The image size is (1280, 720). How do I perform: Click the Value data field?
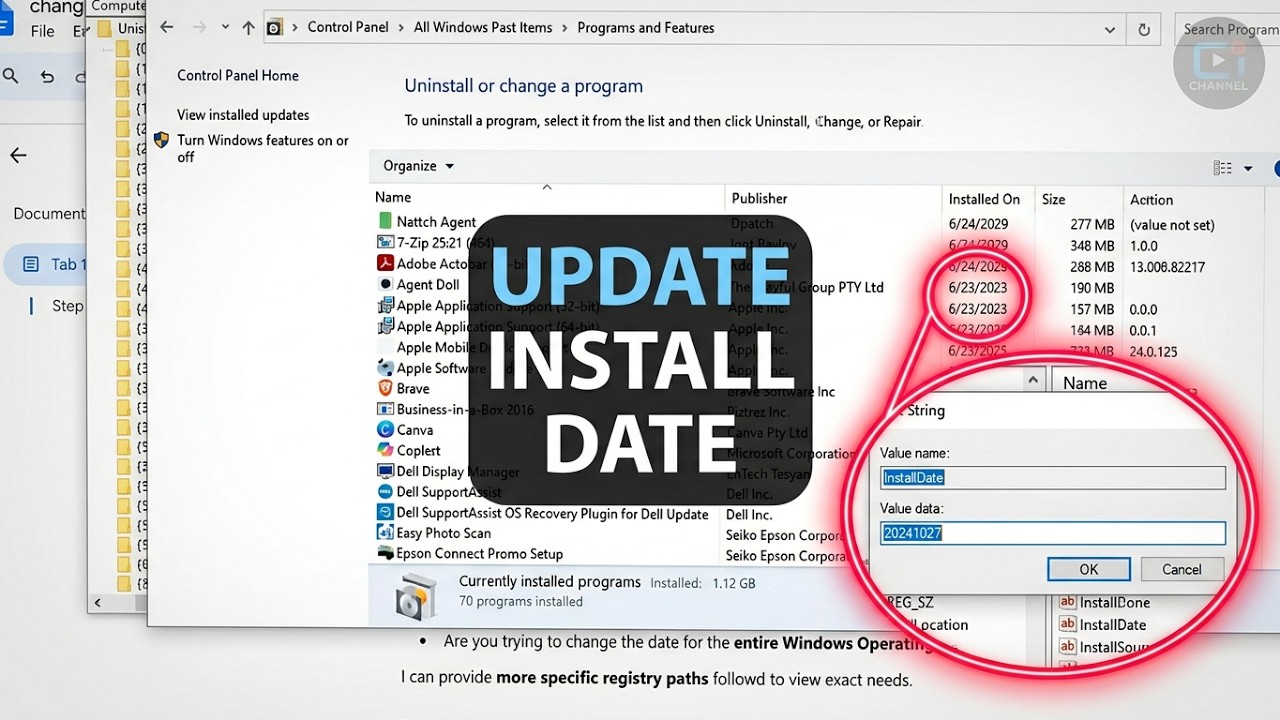(x=1052, y=533)
